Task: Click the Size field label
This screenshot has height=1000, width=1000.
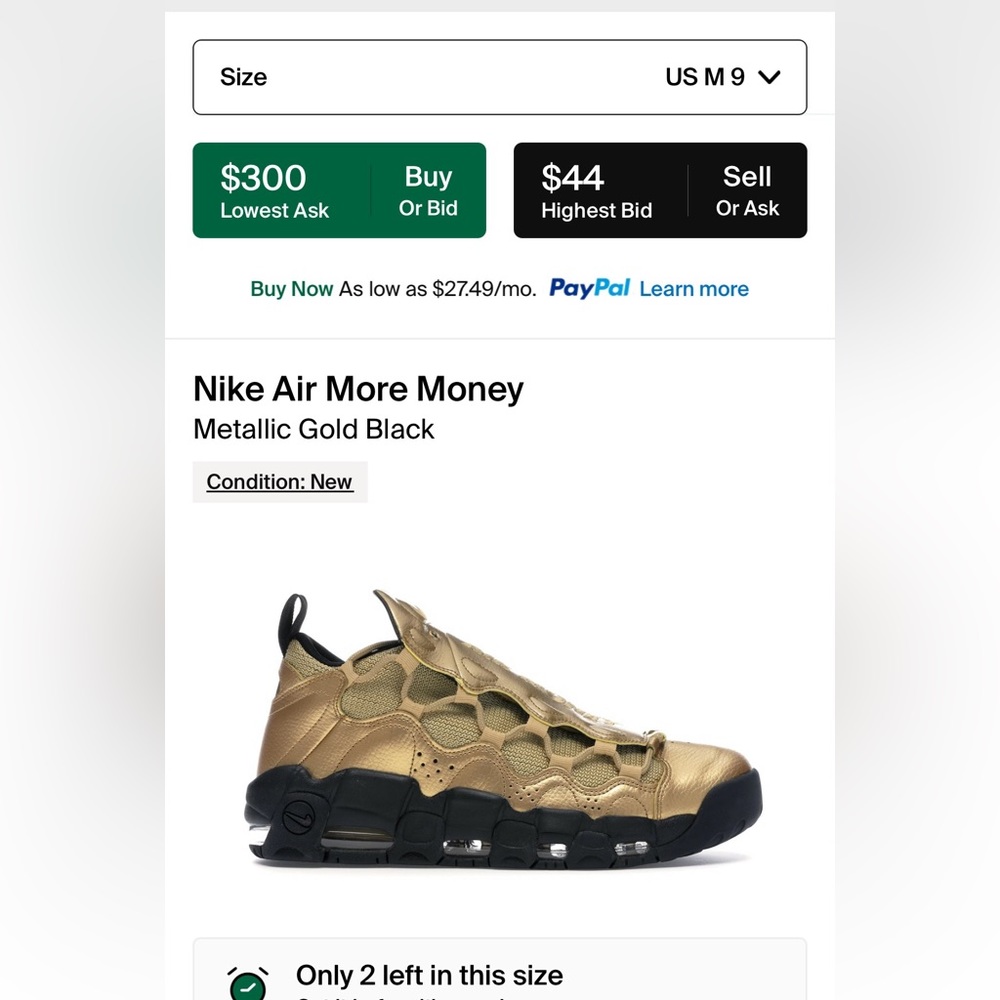Action: 243,77
